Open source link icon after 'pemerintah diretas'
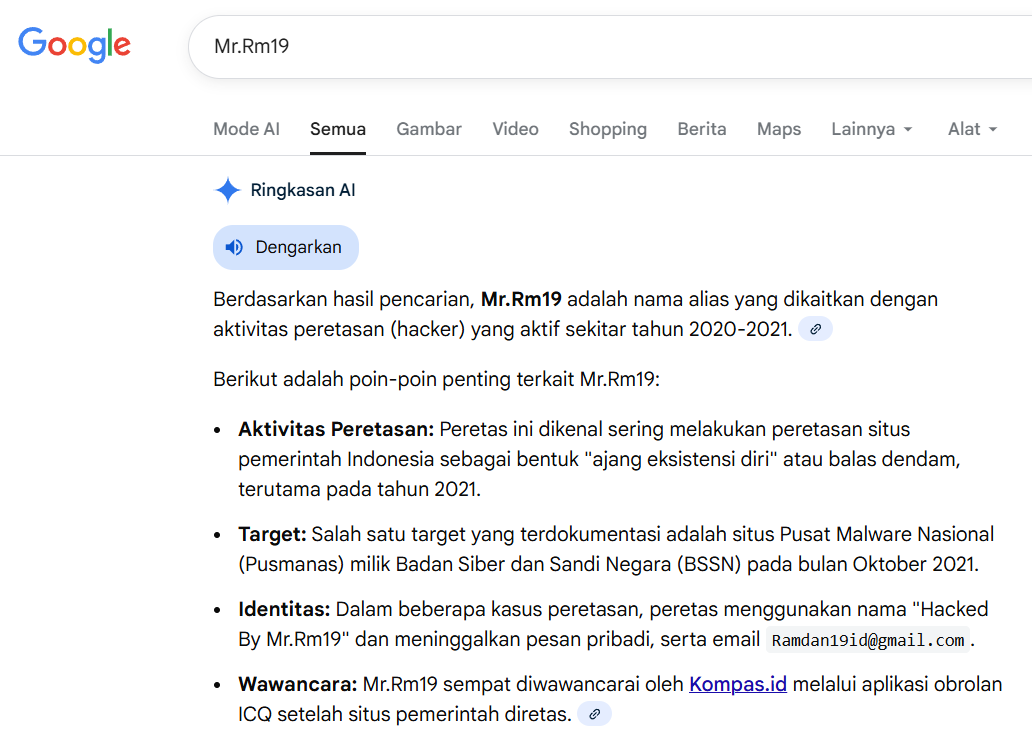 pos(594,714)
